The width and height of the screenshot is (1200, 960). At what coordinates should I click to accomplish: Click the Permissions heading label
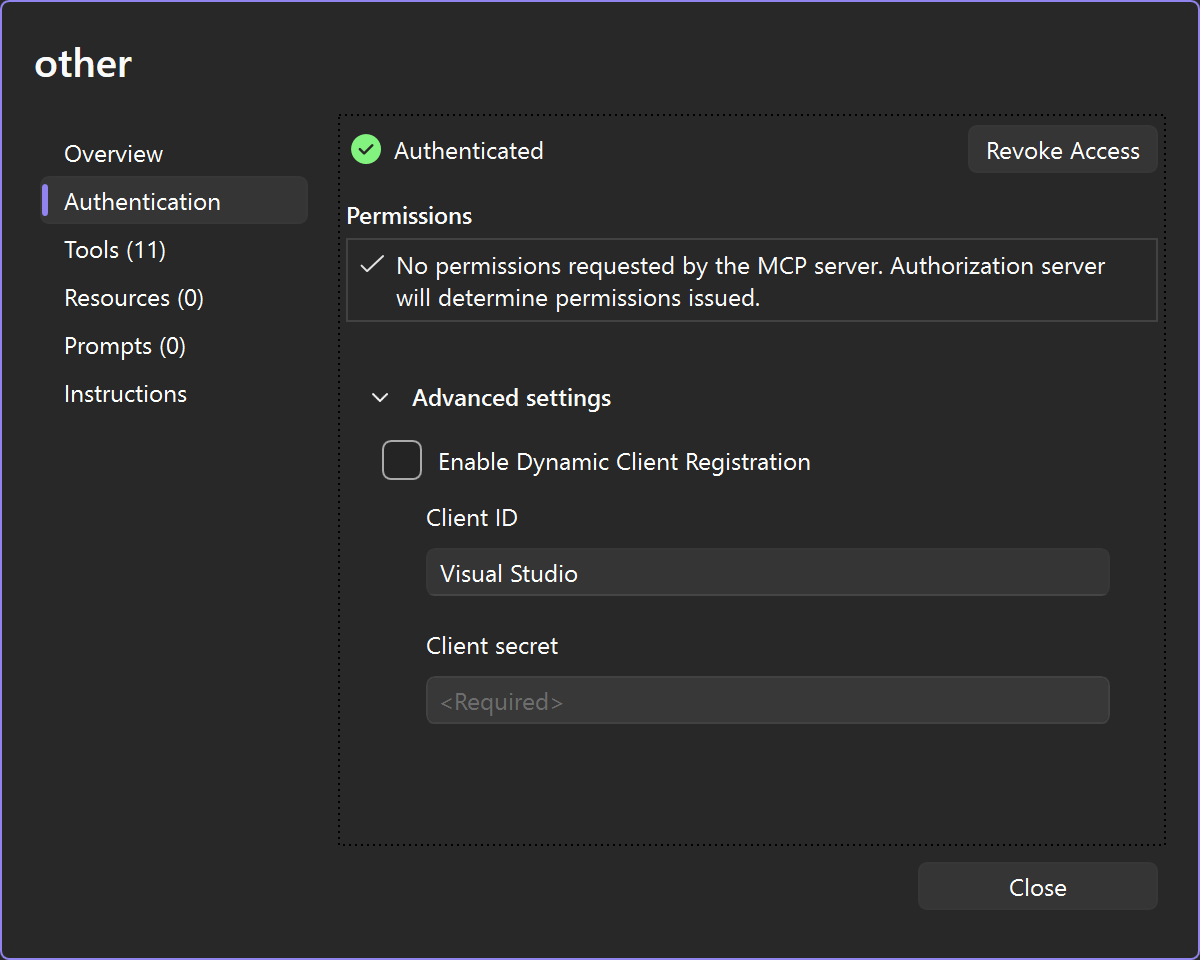(410, 215)
